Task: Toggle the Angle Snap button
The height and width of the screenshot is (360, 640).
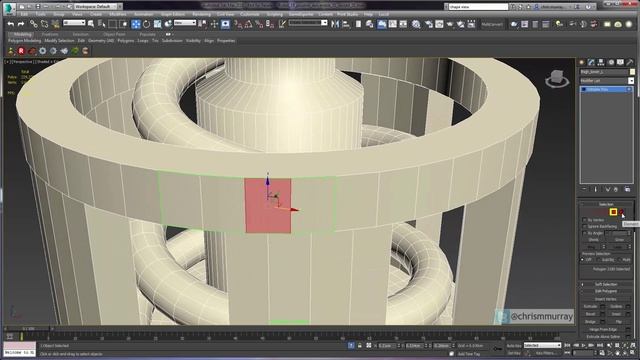Action: point(248,24)
